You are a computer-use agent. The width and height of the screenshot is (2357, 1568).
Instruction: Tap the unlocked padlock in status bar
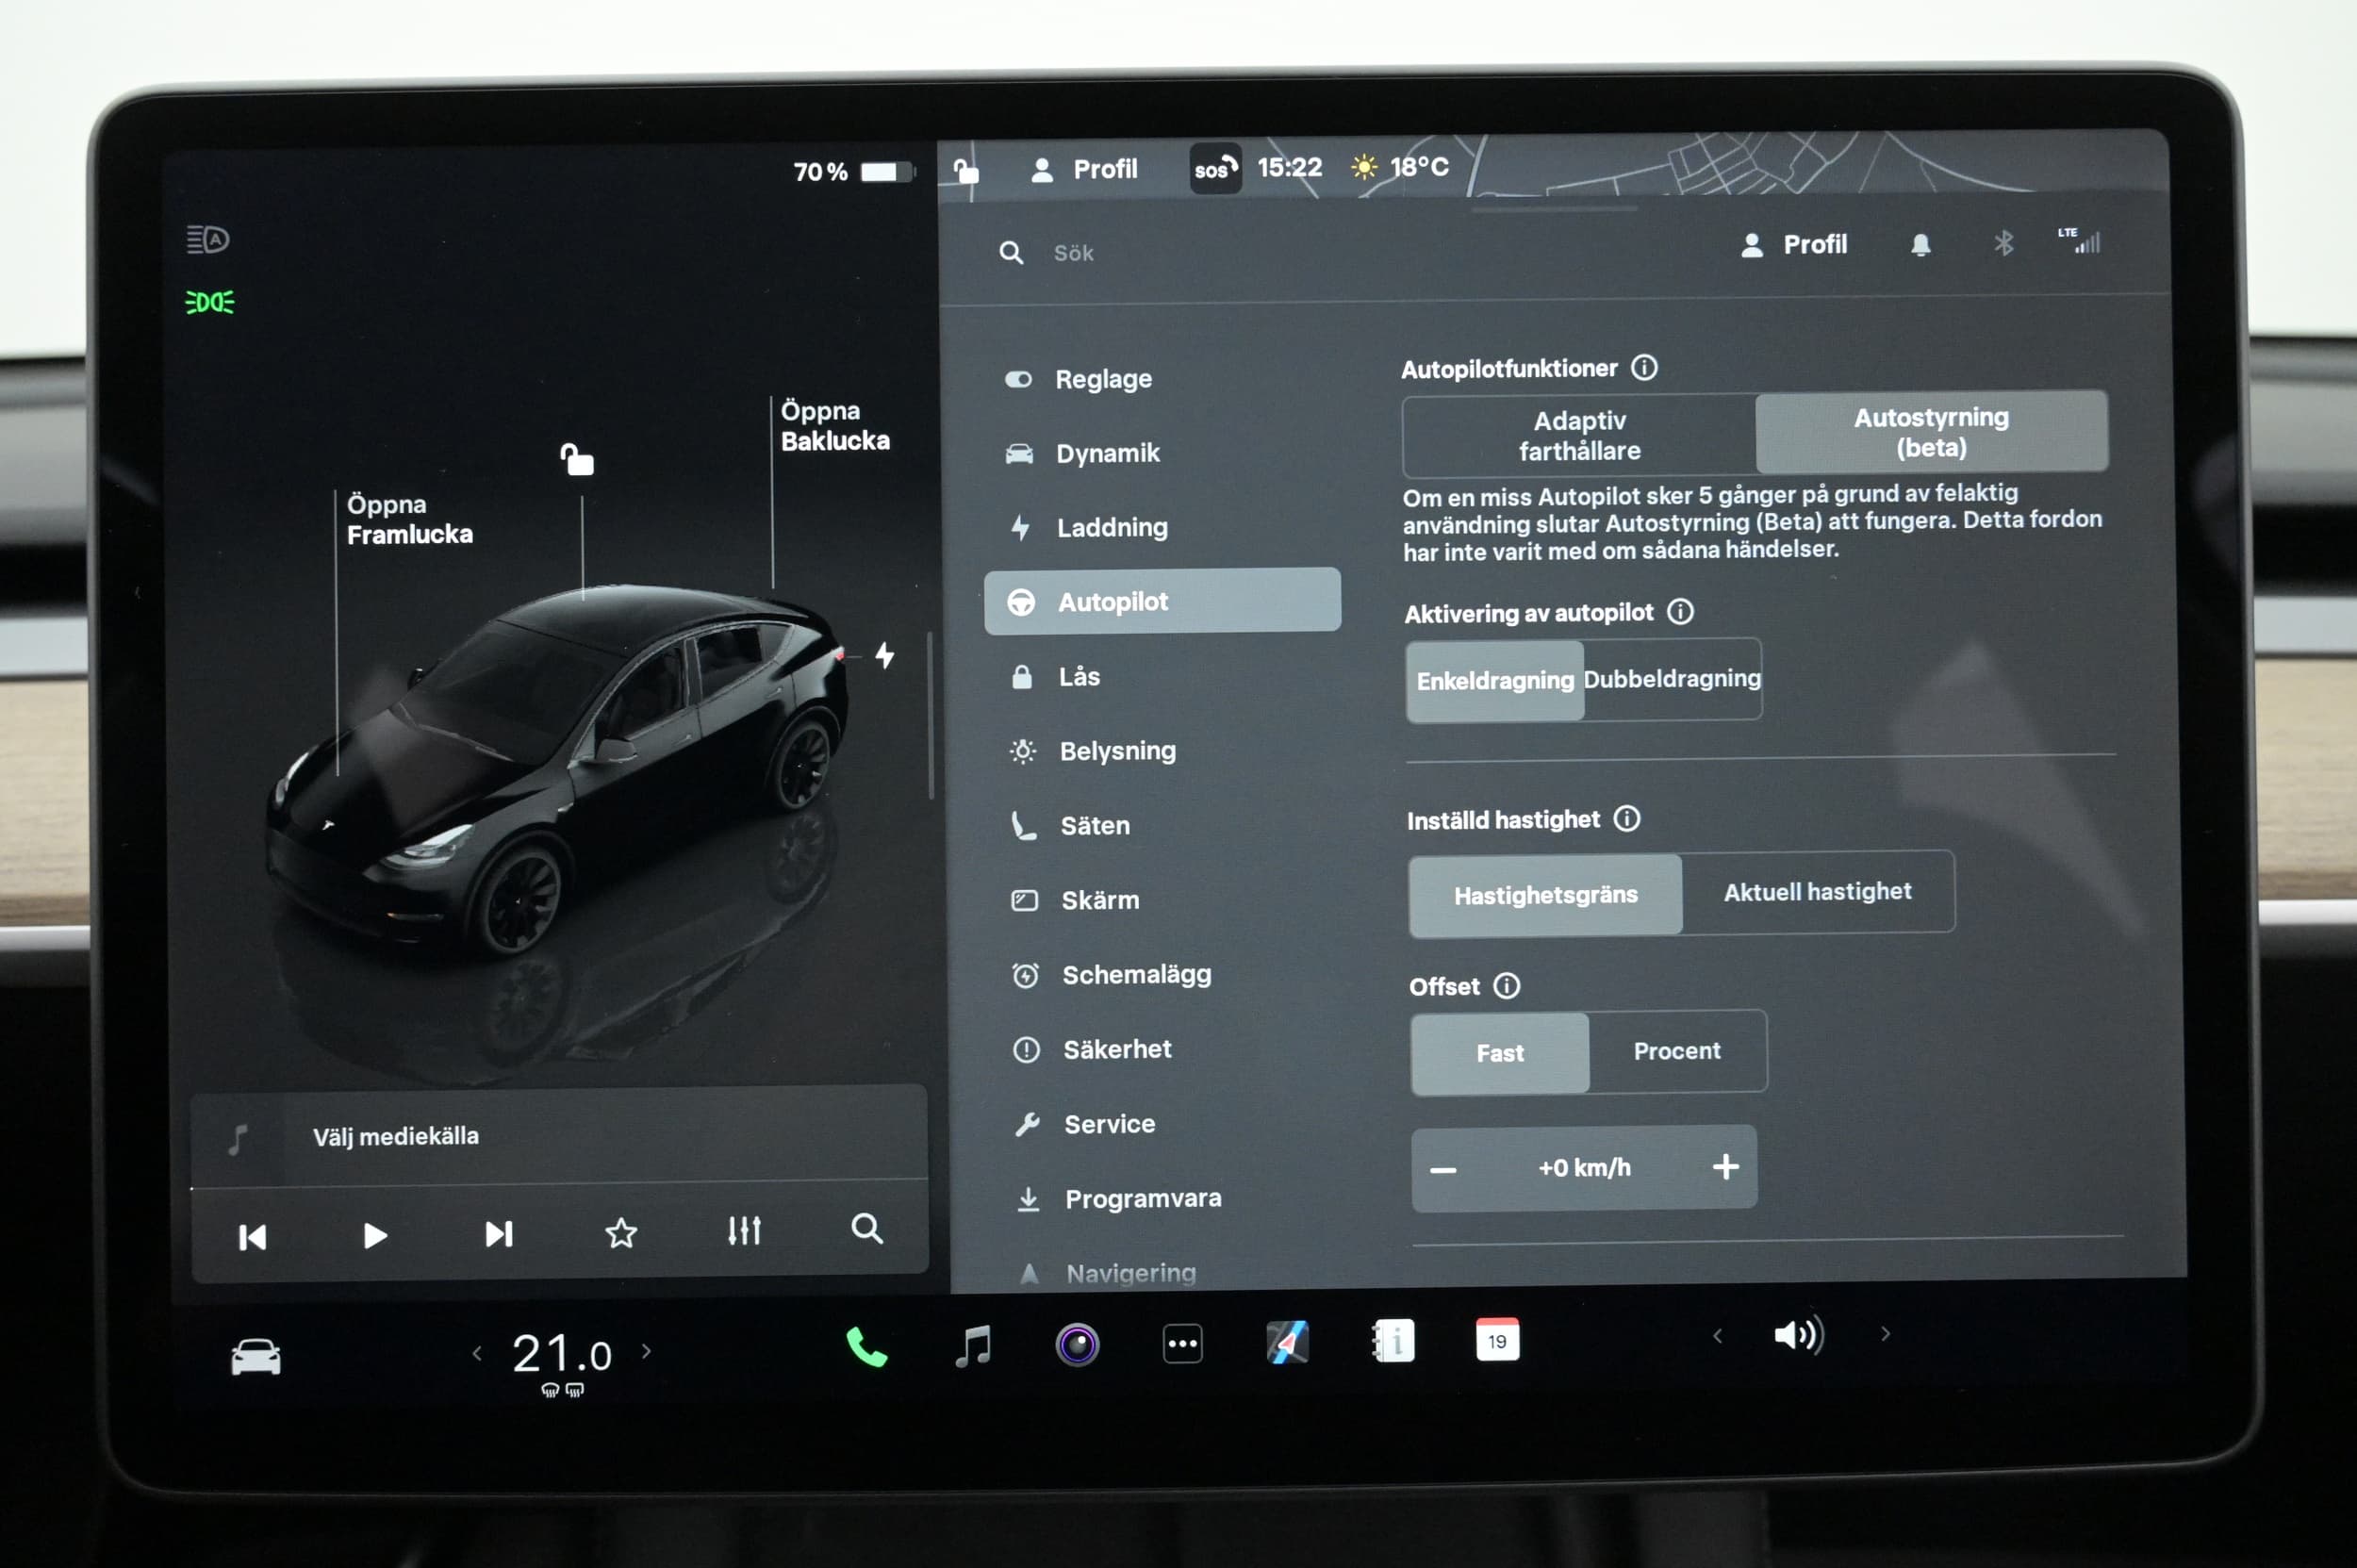pos(965,170)
